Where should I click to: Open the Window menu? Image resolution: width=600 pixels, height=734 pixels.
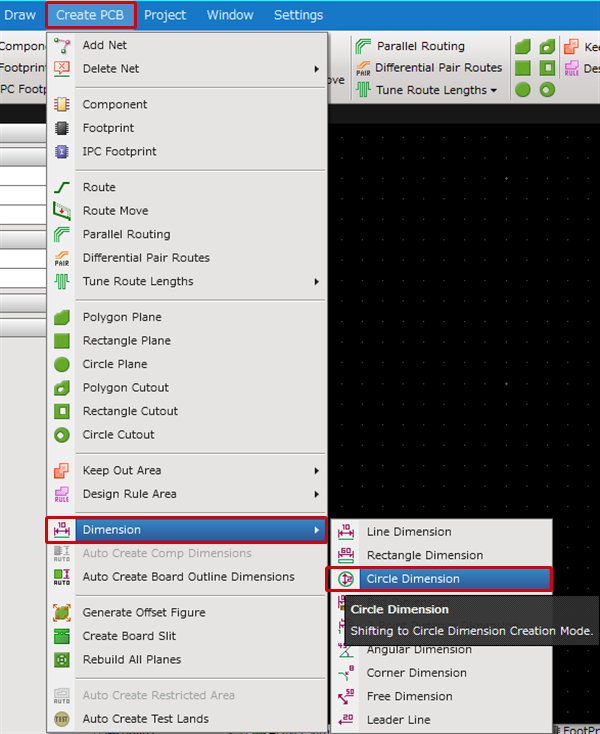pyautogui.click(x=230, y=15)
